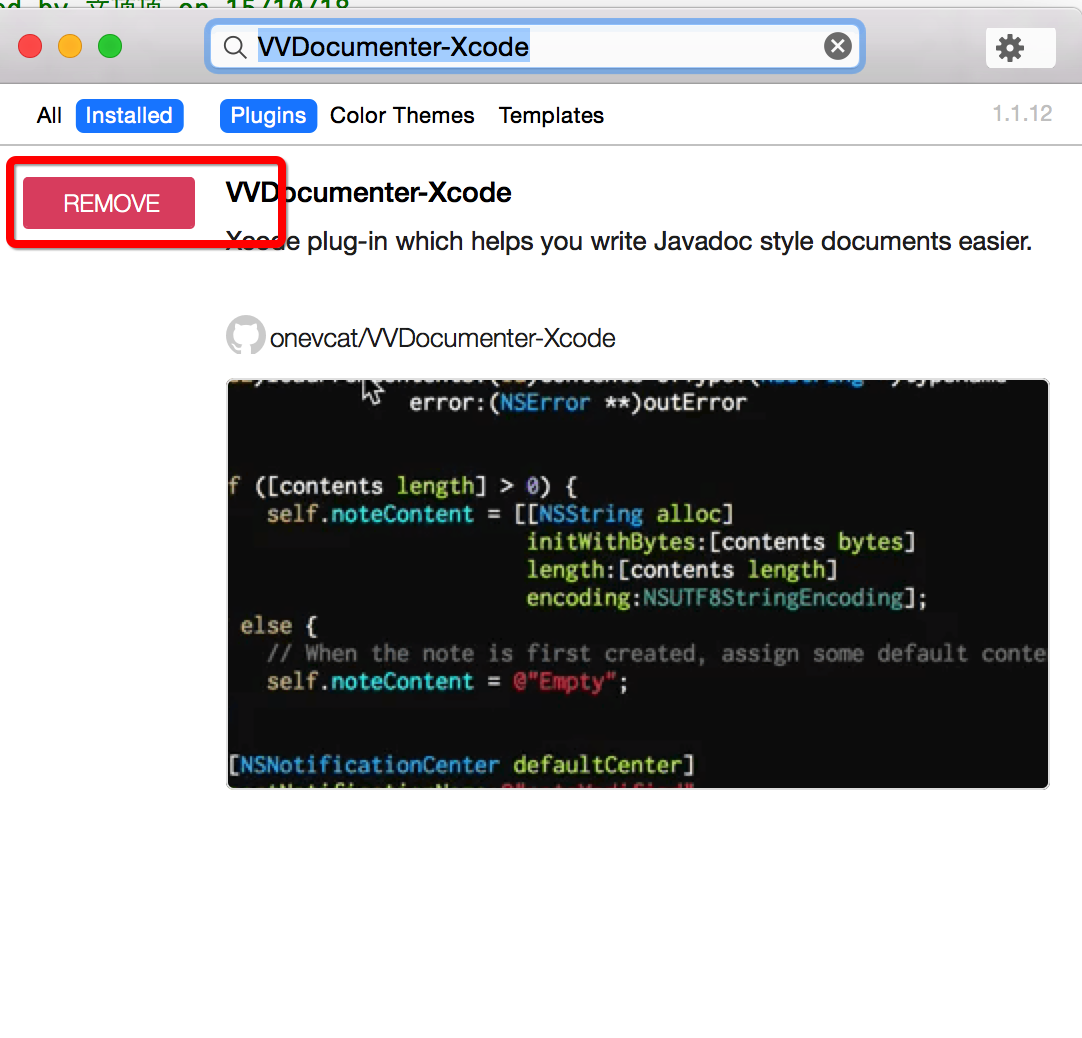
Task: Open the code screenshot preview
Action: pyautogui.click(x=637, y=584)
